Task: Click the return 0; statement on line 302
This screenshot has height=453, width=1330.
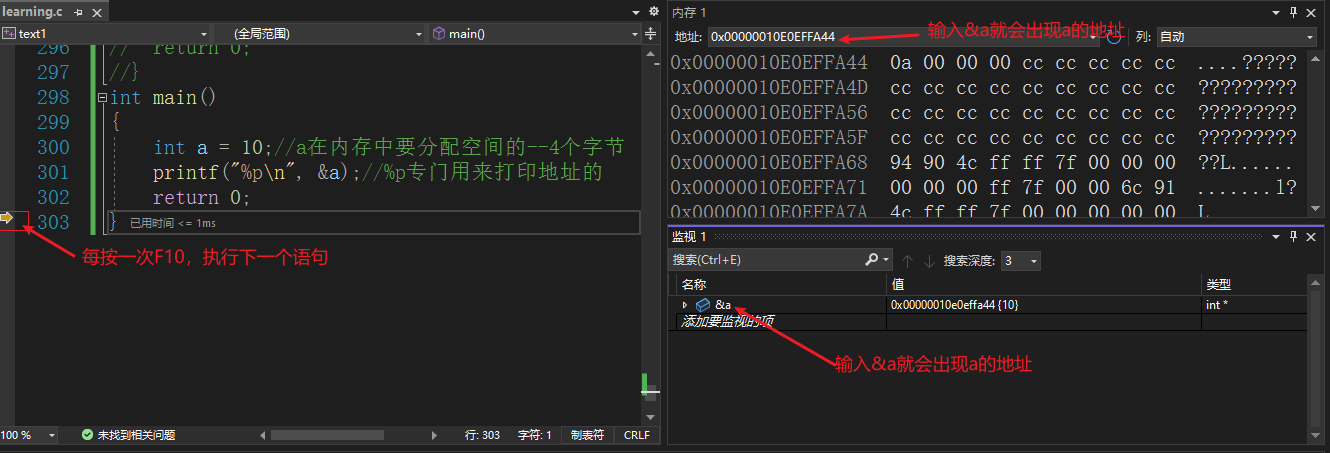Action: [201, 197]
